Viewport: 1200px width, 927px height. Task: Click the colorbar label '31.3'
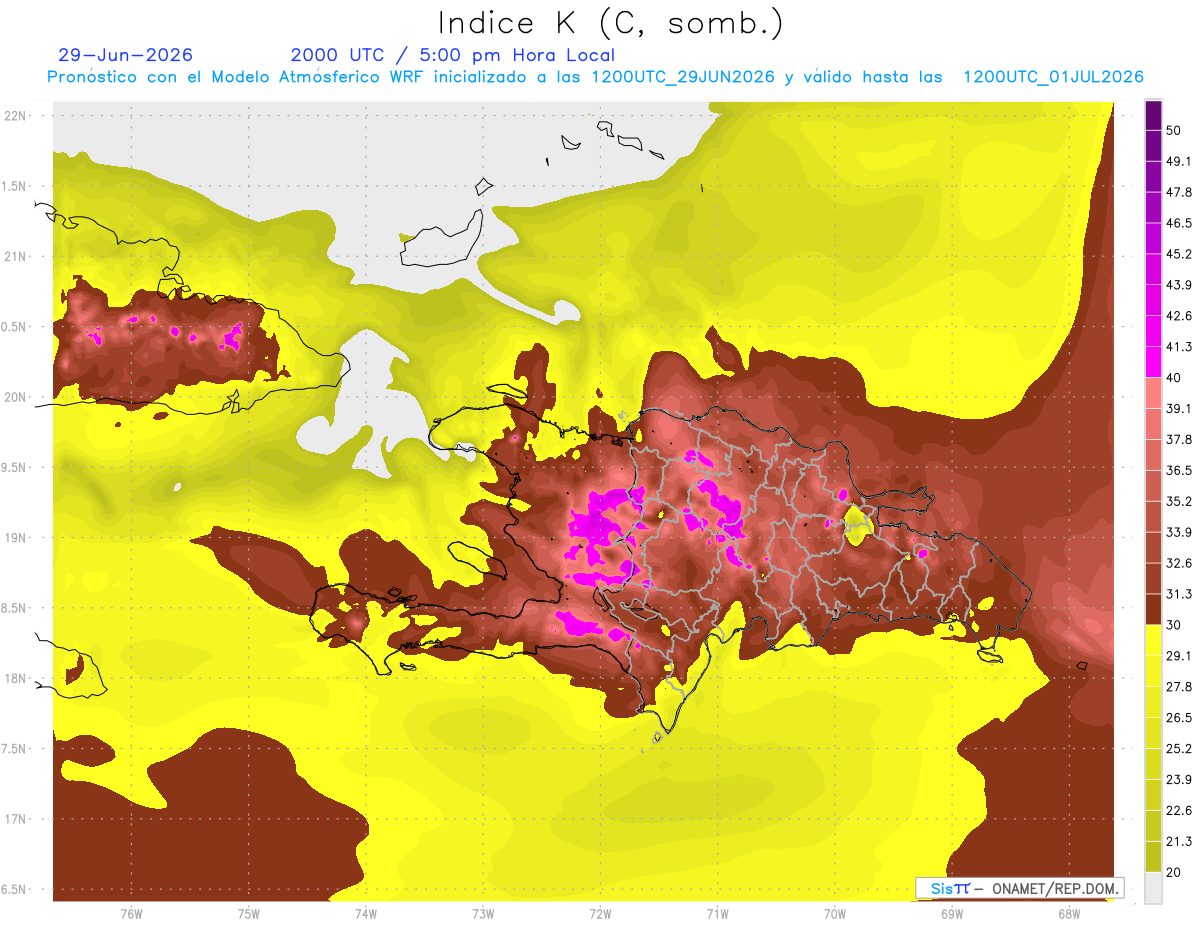click(1178, 594)
